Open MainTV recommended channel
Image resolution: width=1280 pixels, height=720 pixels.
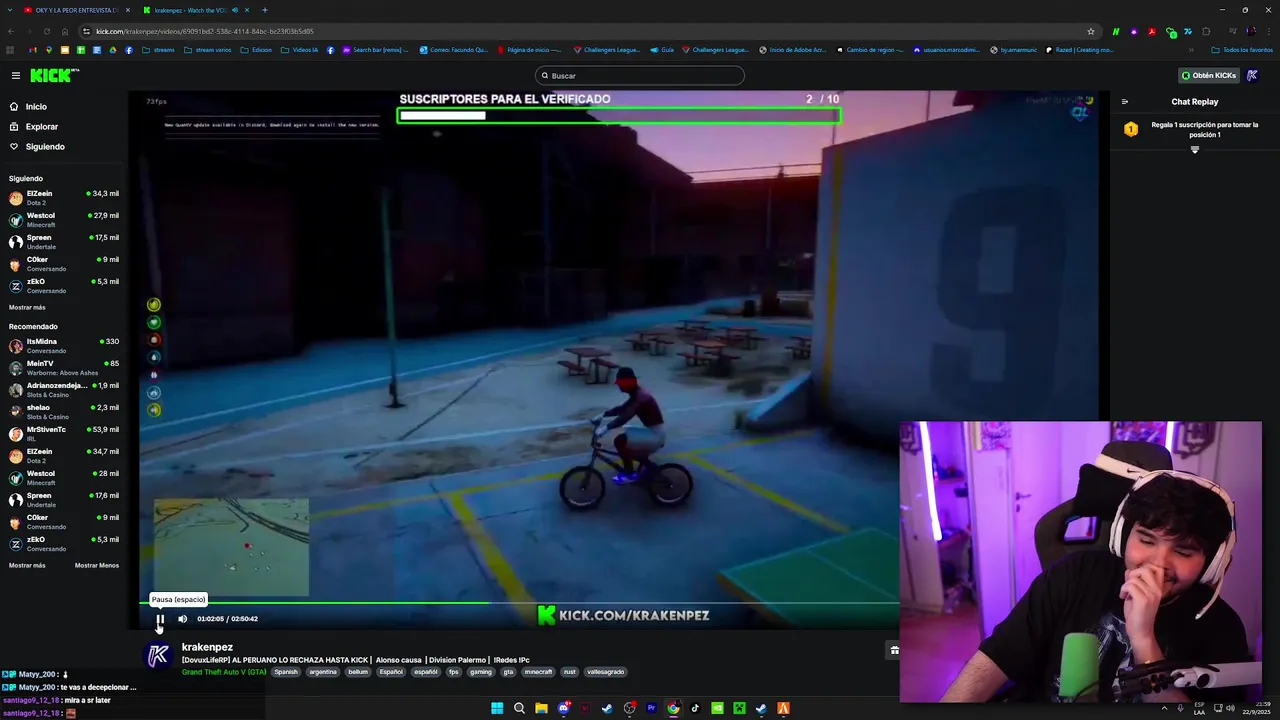point(64,368)
